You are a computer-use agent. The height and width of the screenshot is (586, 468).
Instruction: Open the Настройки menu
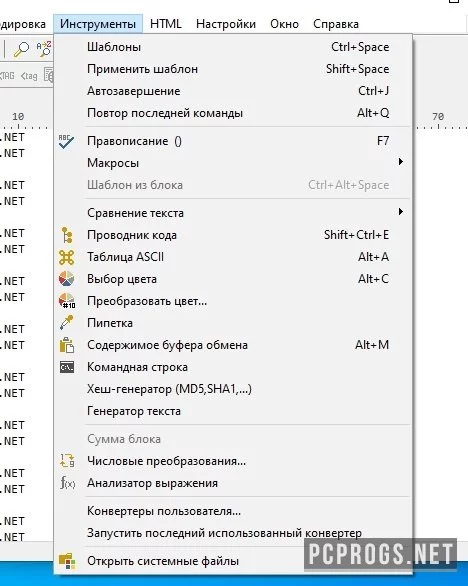pyautogui.click(x=226, y=24)
